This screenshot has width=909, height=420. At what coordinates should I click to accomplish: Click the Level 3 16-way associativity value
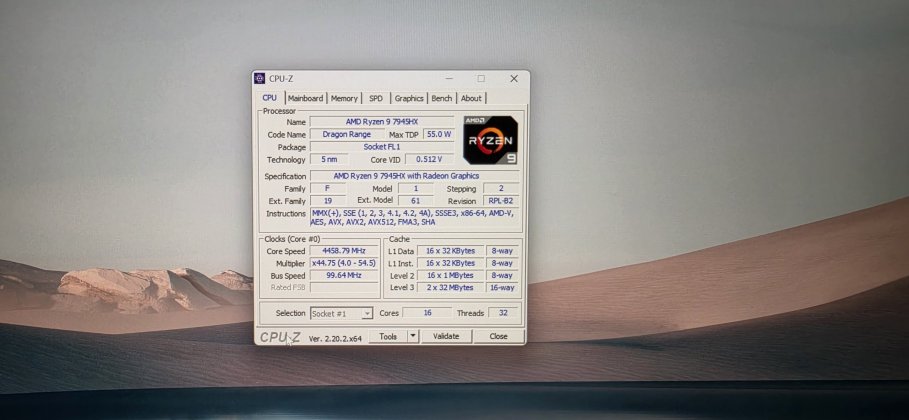point(502,287)
